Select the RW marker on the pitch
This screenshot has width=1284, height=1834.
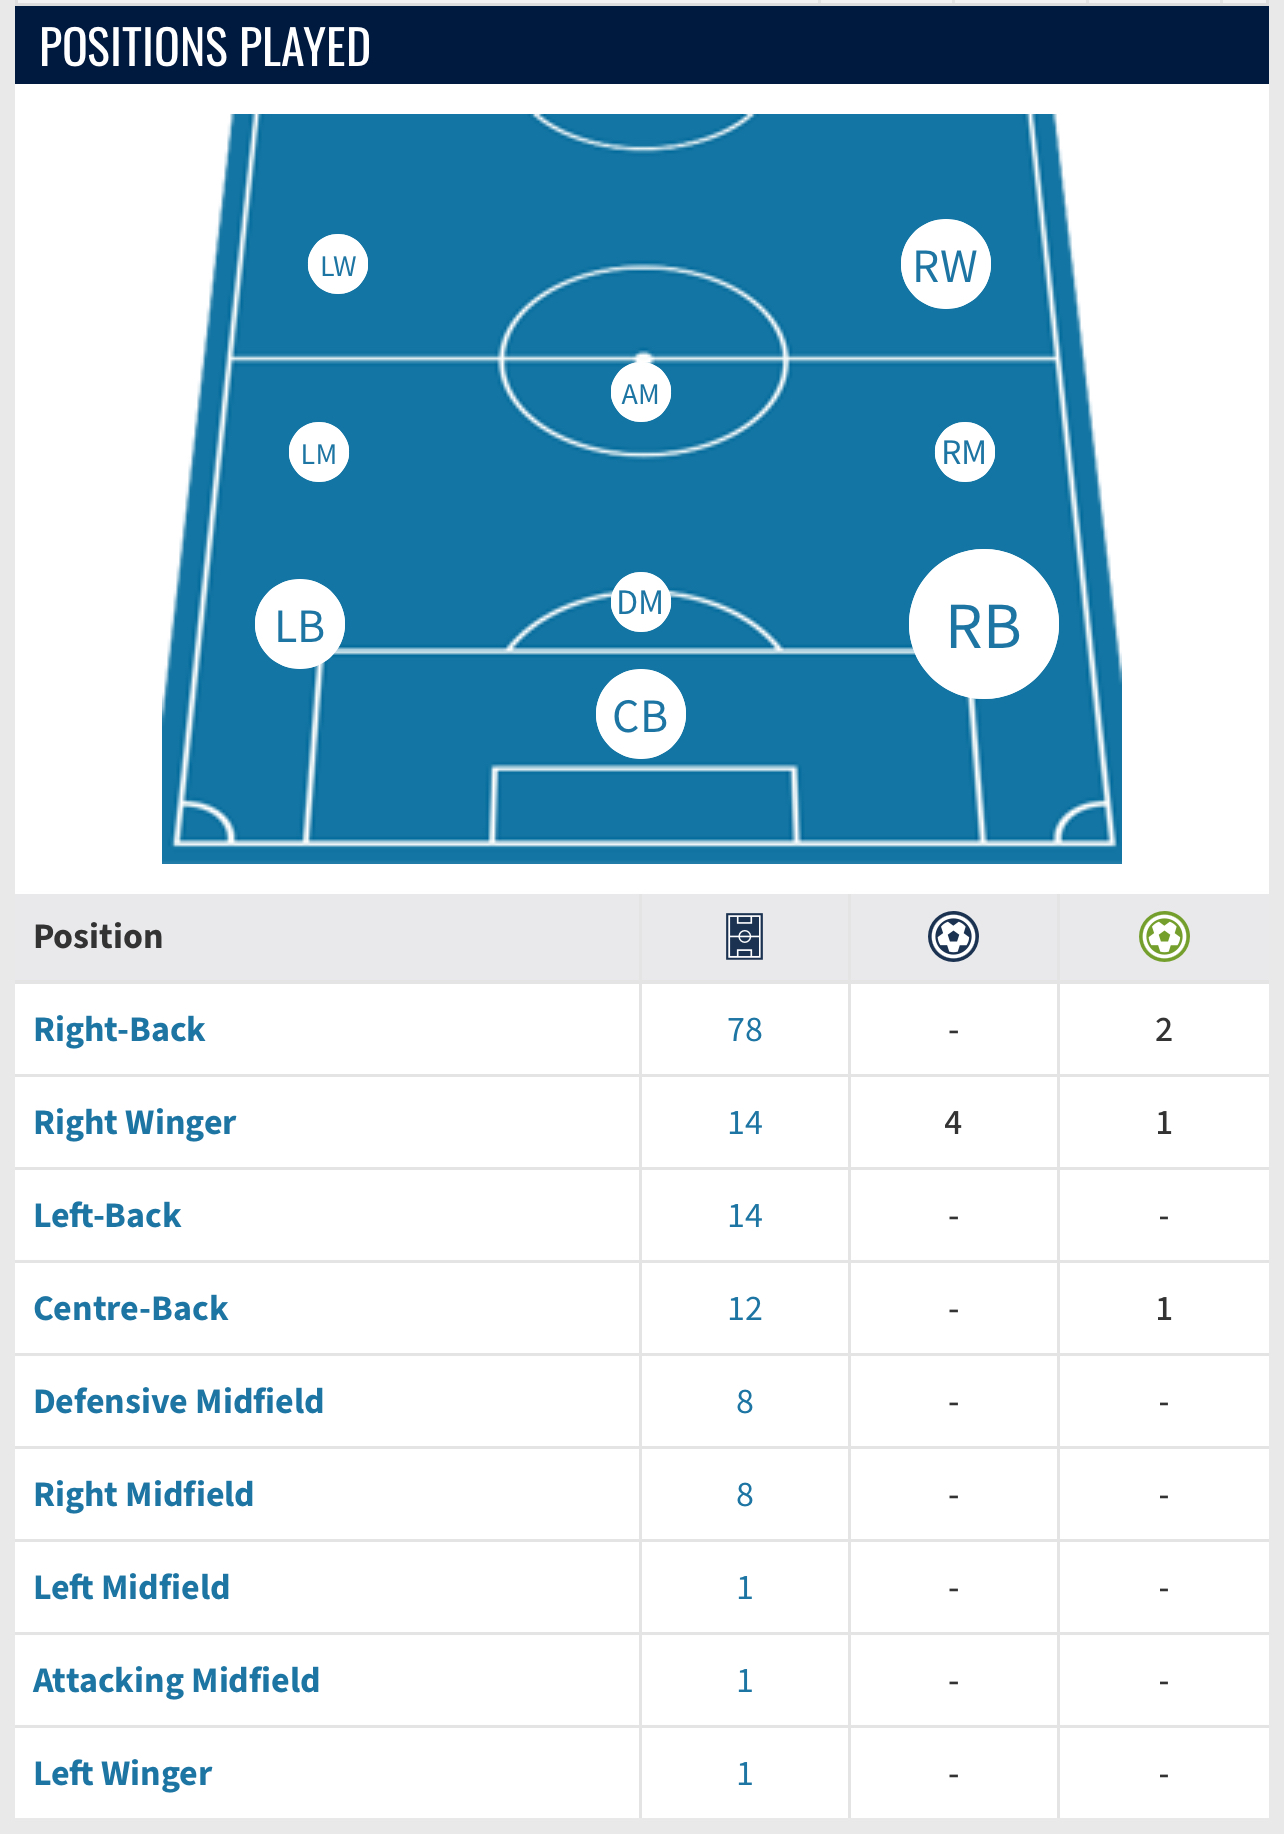pos(946,265)
